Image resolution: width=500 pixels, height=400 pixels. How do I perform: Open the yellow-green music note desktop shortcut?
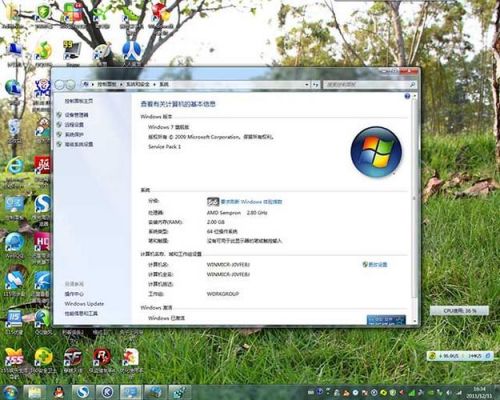click(x=43, y=51)
